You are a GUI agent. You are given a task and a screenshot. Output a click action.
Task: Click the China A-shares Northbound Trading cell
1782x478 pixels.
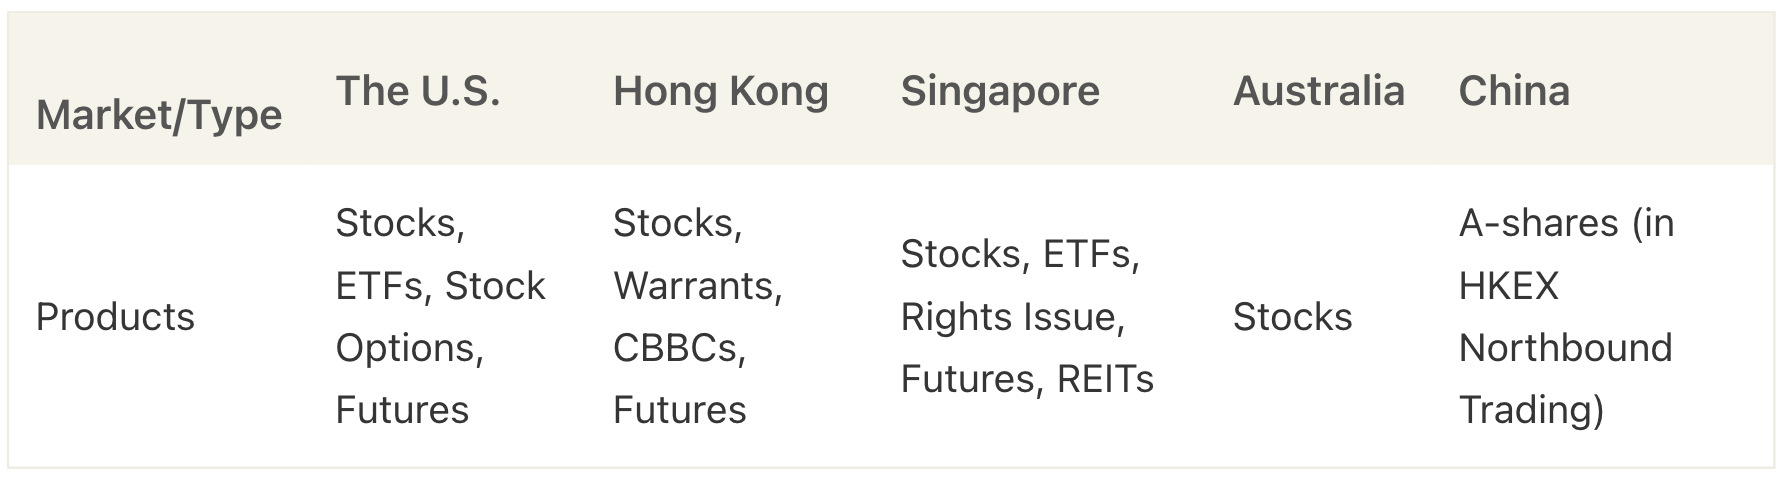(x=1566, y=316)
